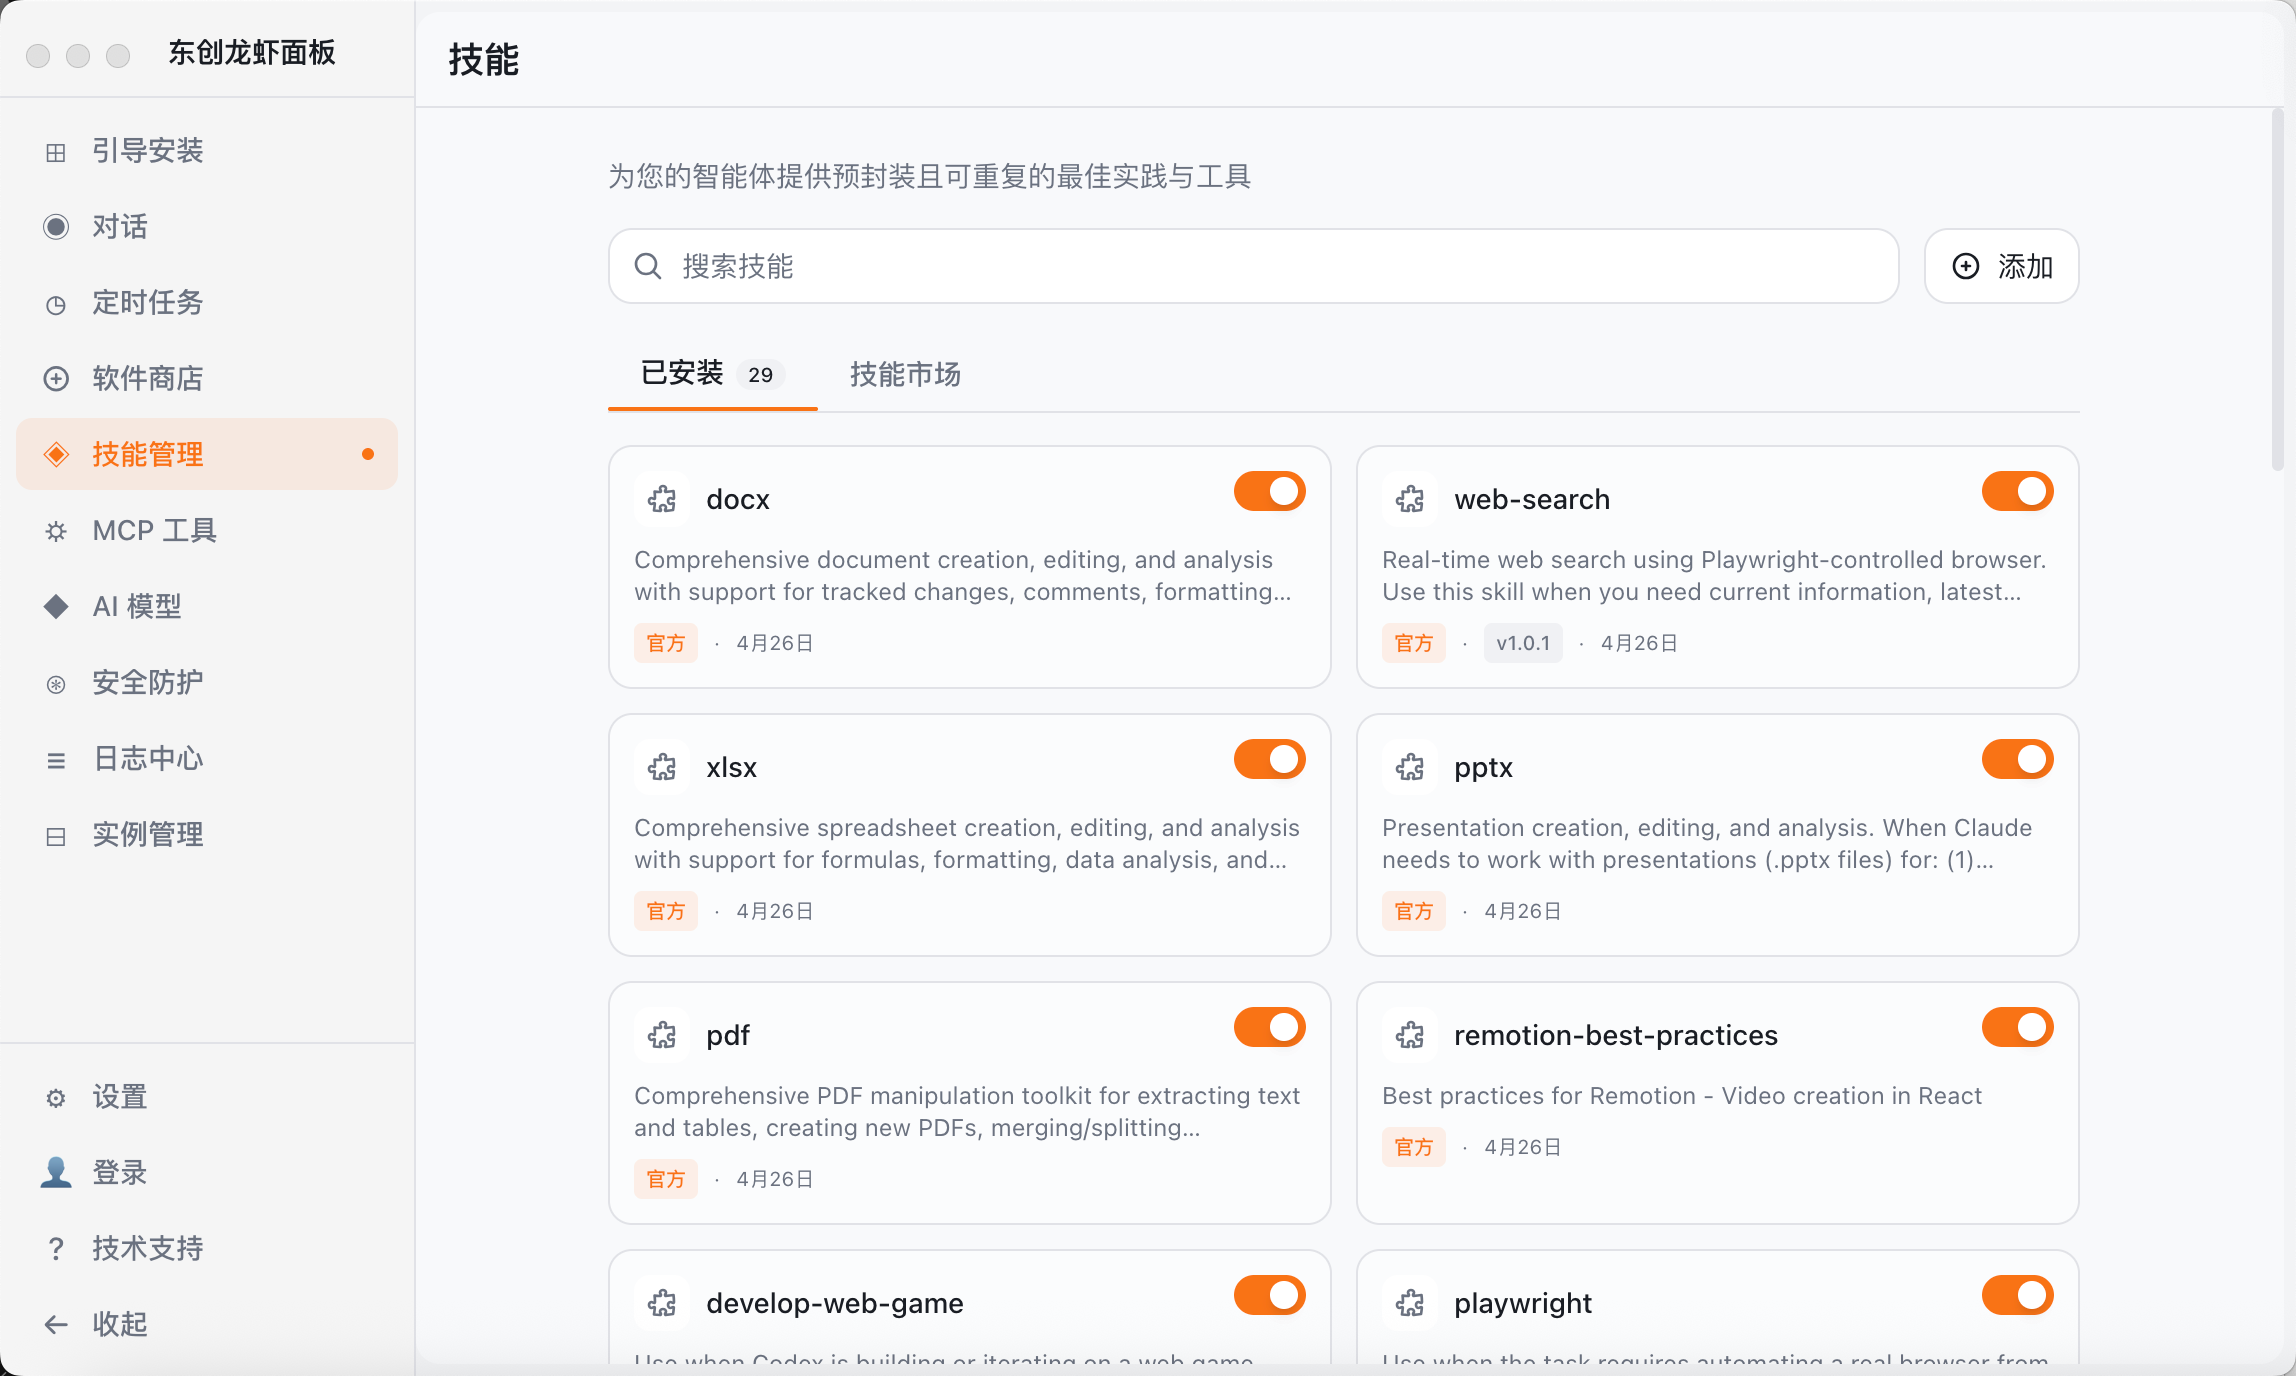Open 设置 in the sidebar

207,1097
